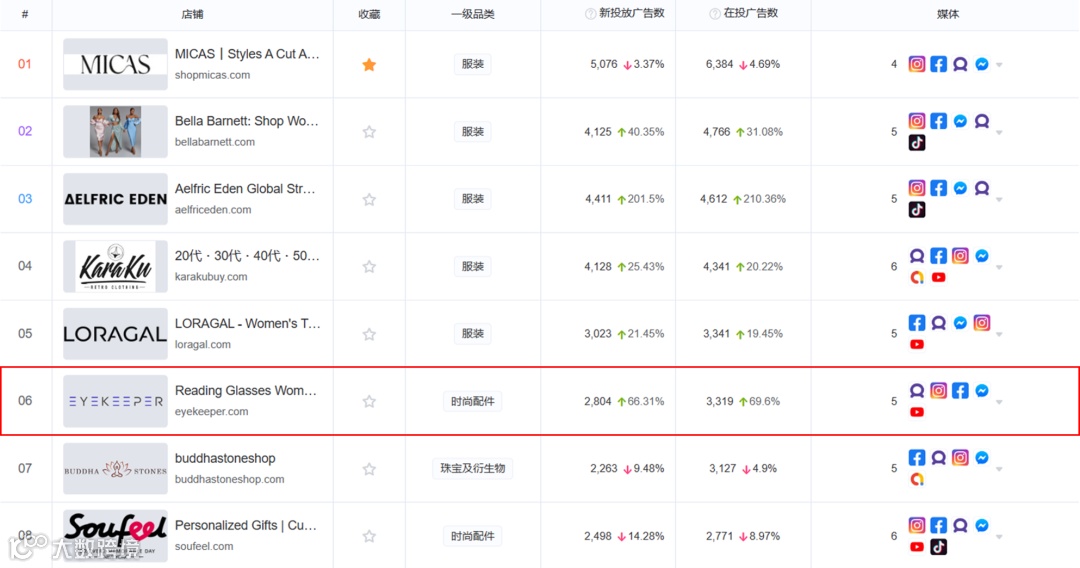Click Messenger icon in Bella Barnett row

[x=960, y=121]
